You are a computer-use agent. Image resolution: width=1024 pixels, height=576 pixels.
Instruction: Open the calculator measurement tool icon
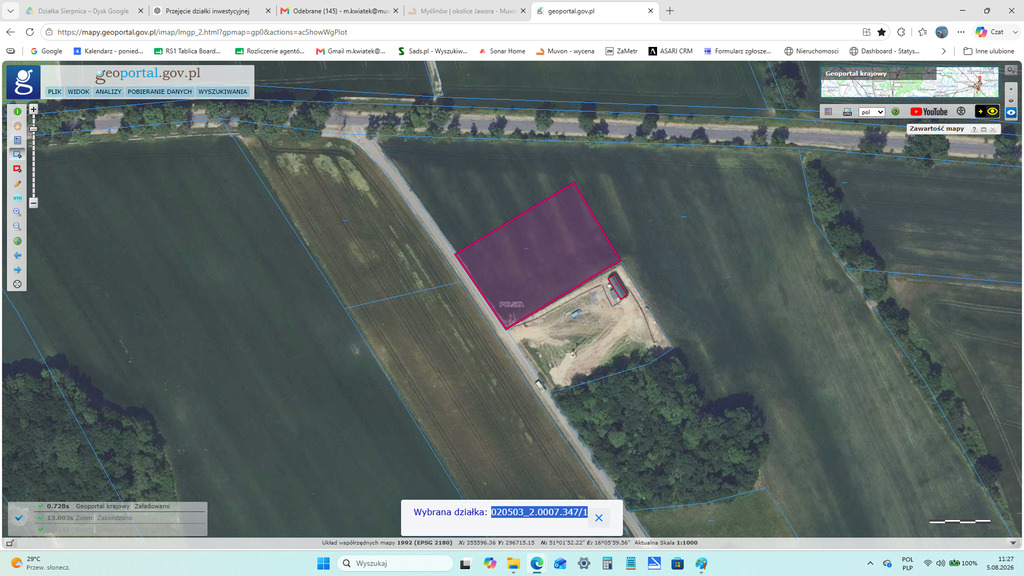[18, 140]
